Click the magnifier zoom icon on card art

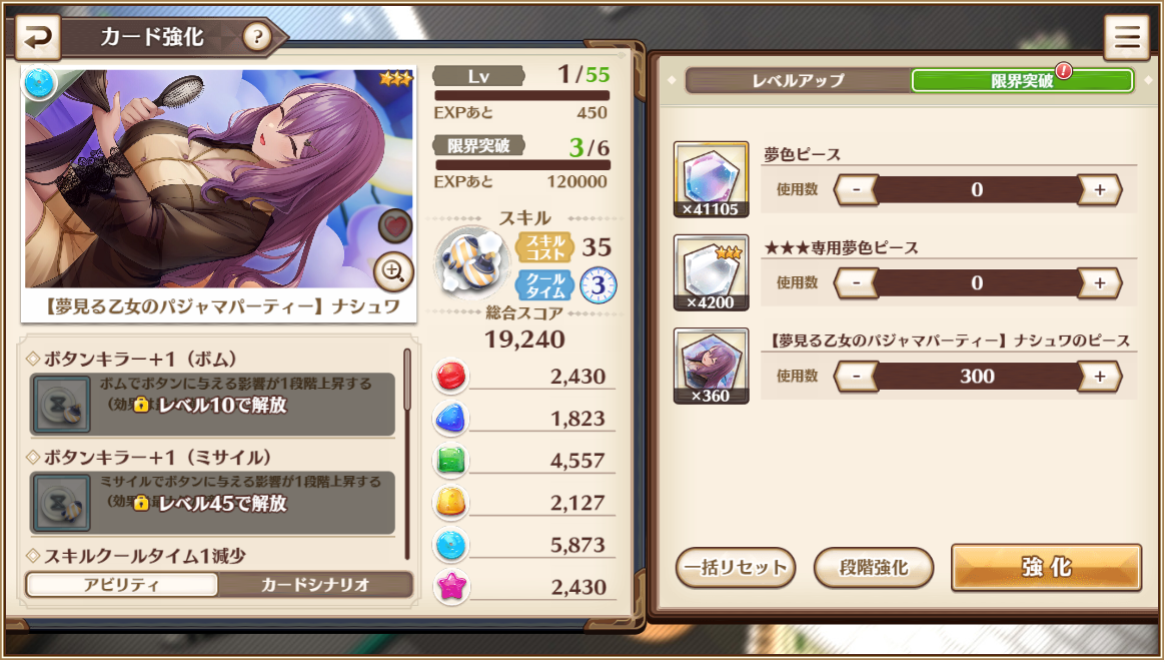coord(393,272)
